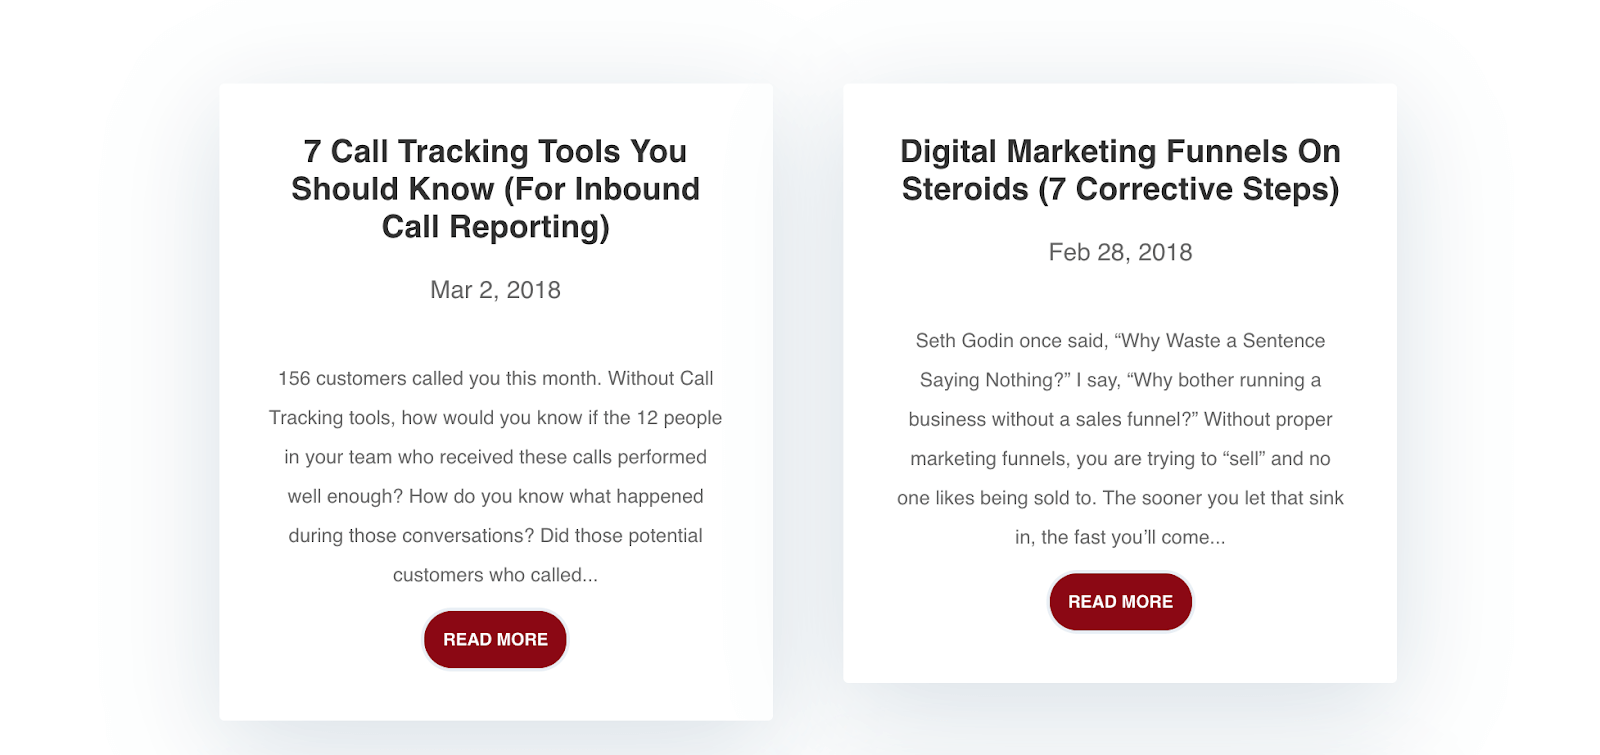
Task: Open the "Steroids (7 Corrective Steps)" title line
Action: 1120,189
